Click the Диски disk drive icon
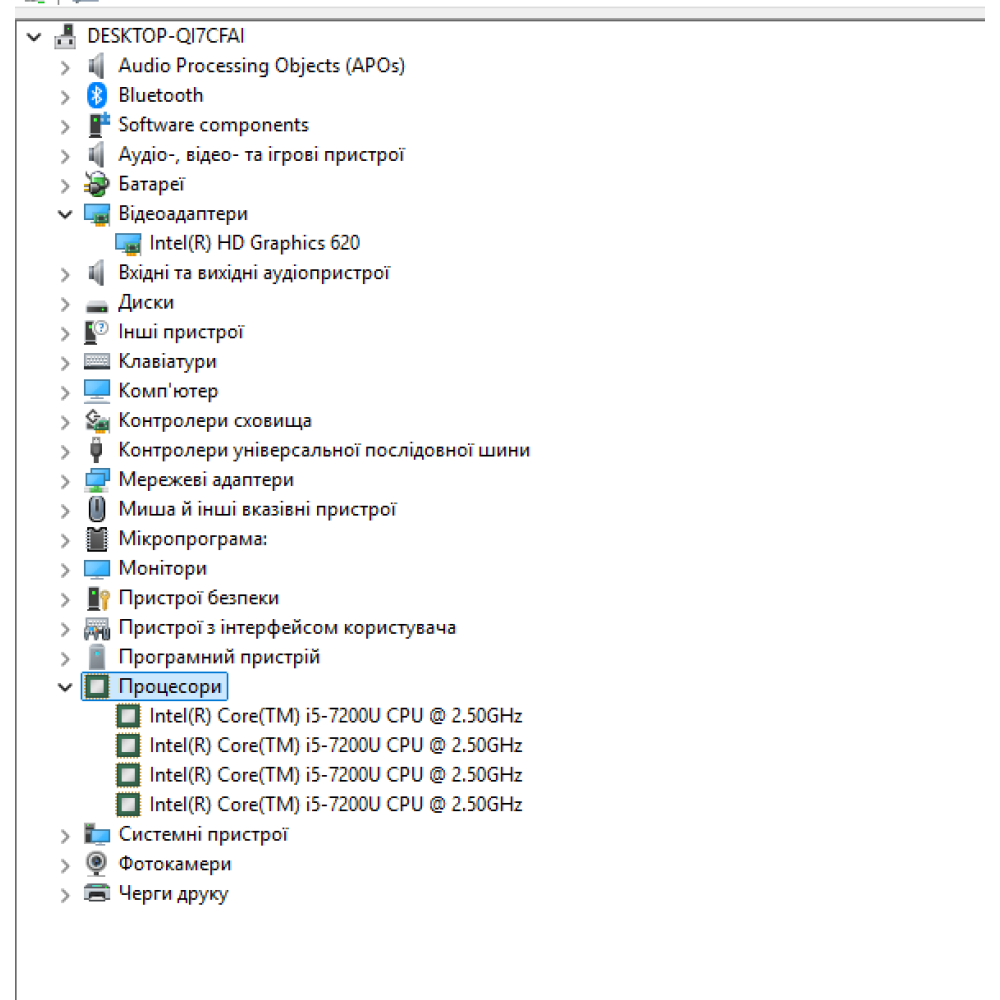 [97, 305]
